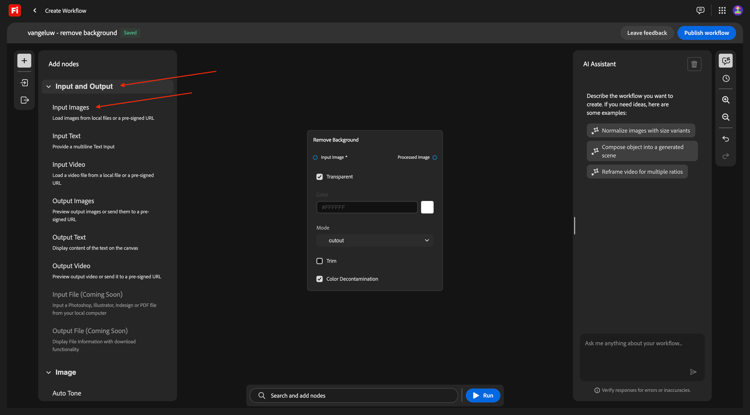Click the search magnifier icon in node bar
The height and width of the screenshot is (415, 750).
[x=262, y=395]
